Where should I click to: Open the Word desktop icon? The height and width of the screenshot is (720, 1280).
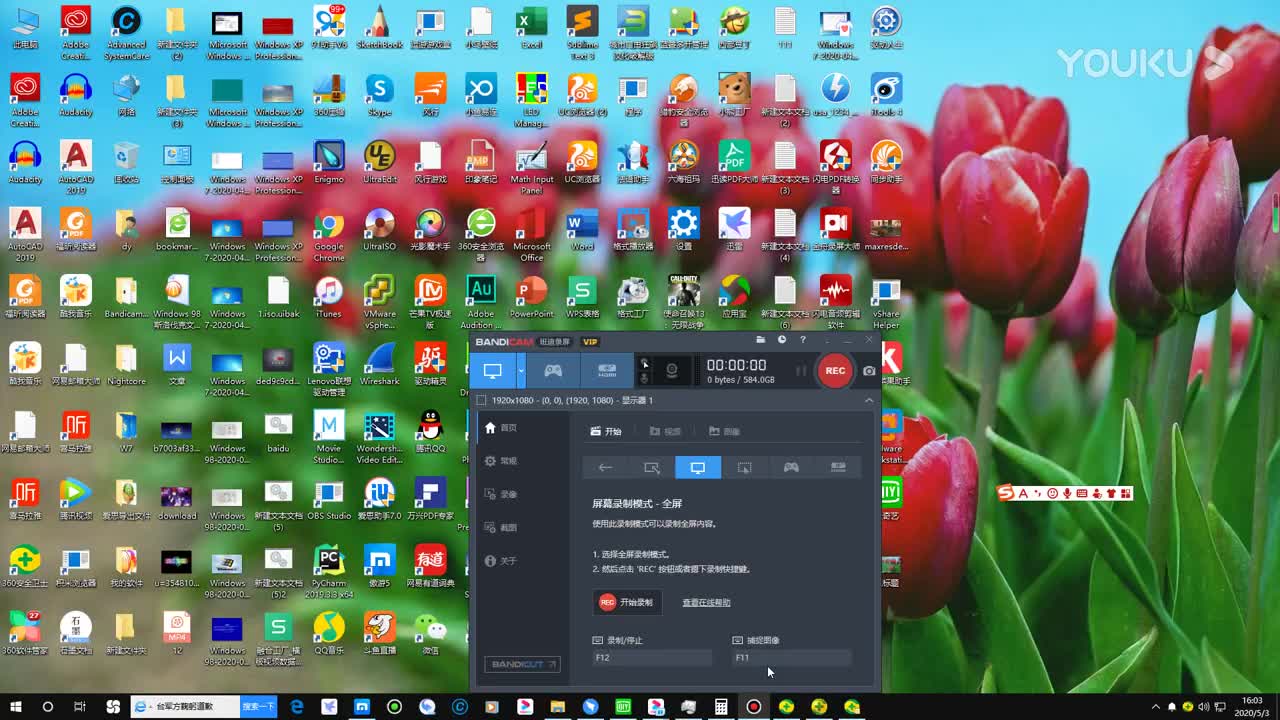[x=582, y=229]
